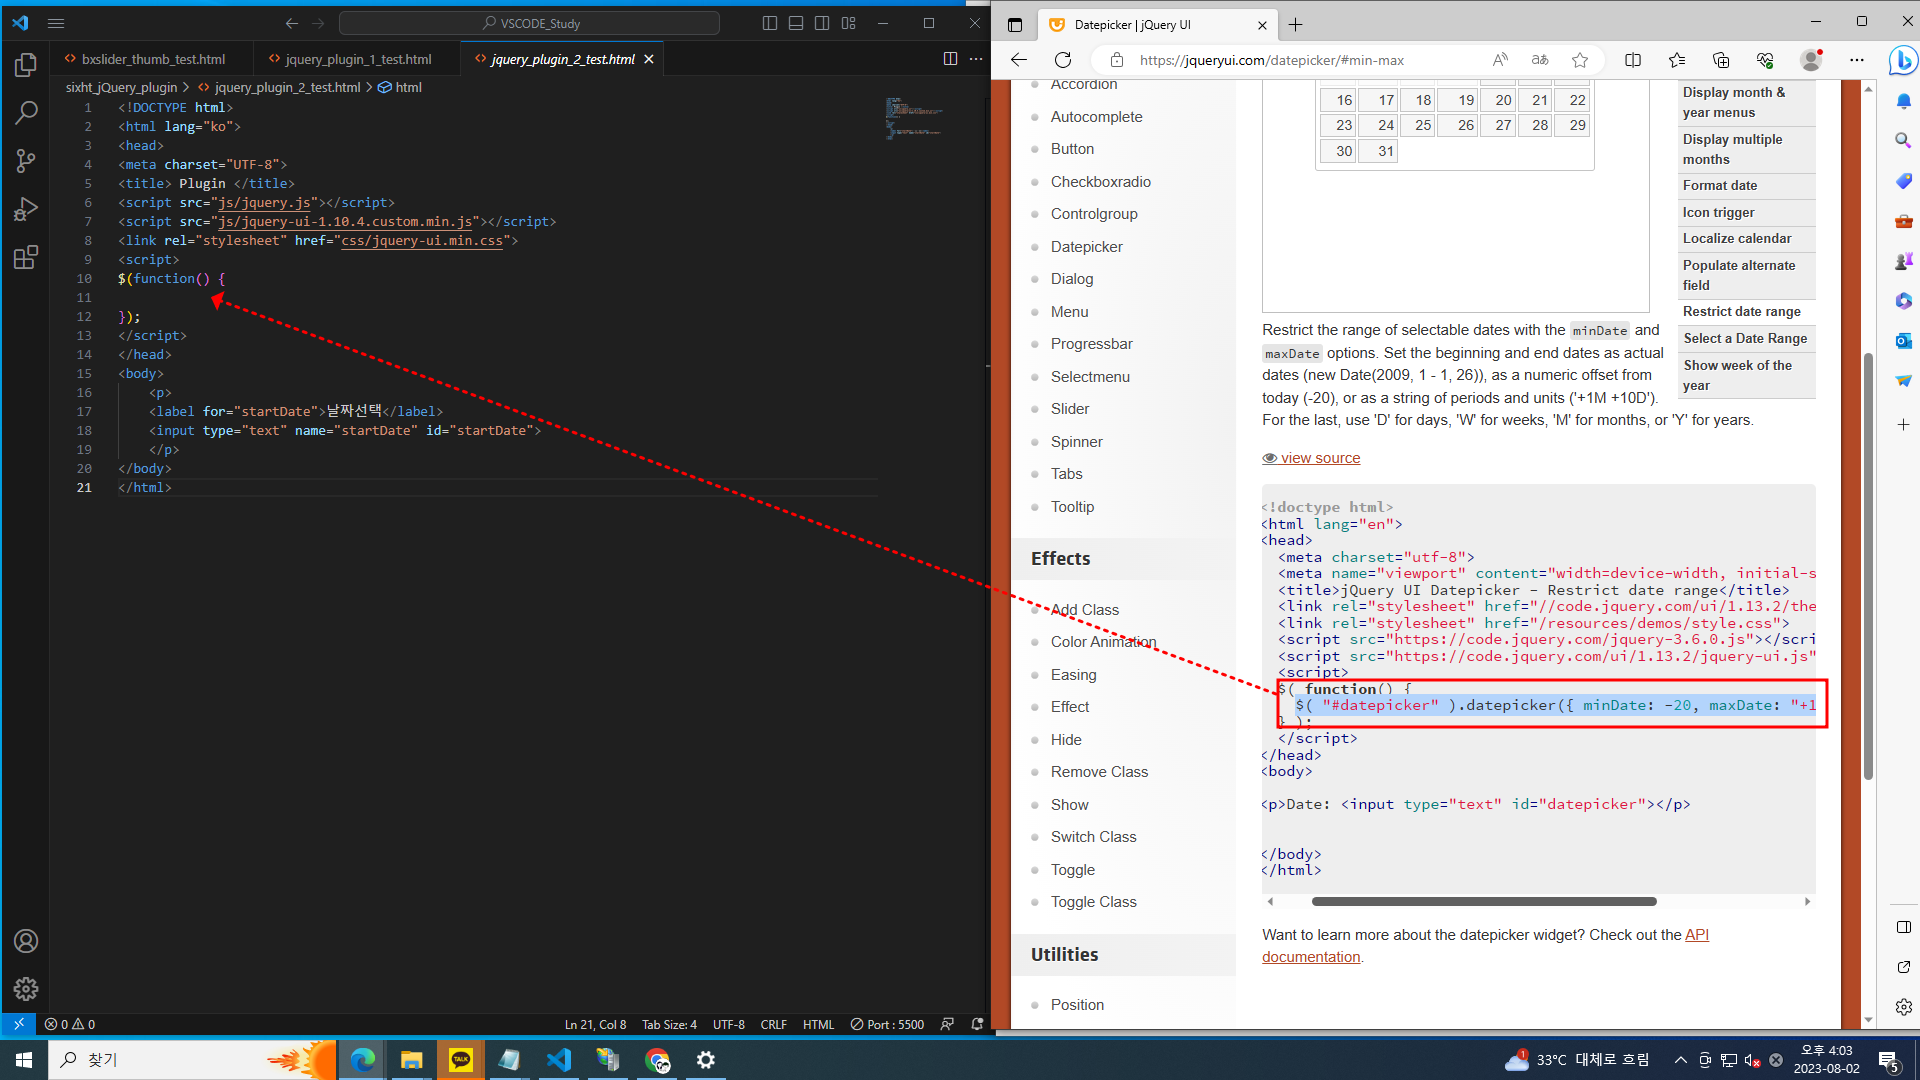Toggle the Primary Side Bar layout button
1920x1080 pixels.
coord(770,23)
